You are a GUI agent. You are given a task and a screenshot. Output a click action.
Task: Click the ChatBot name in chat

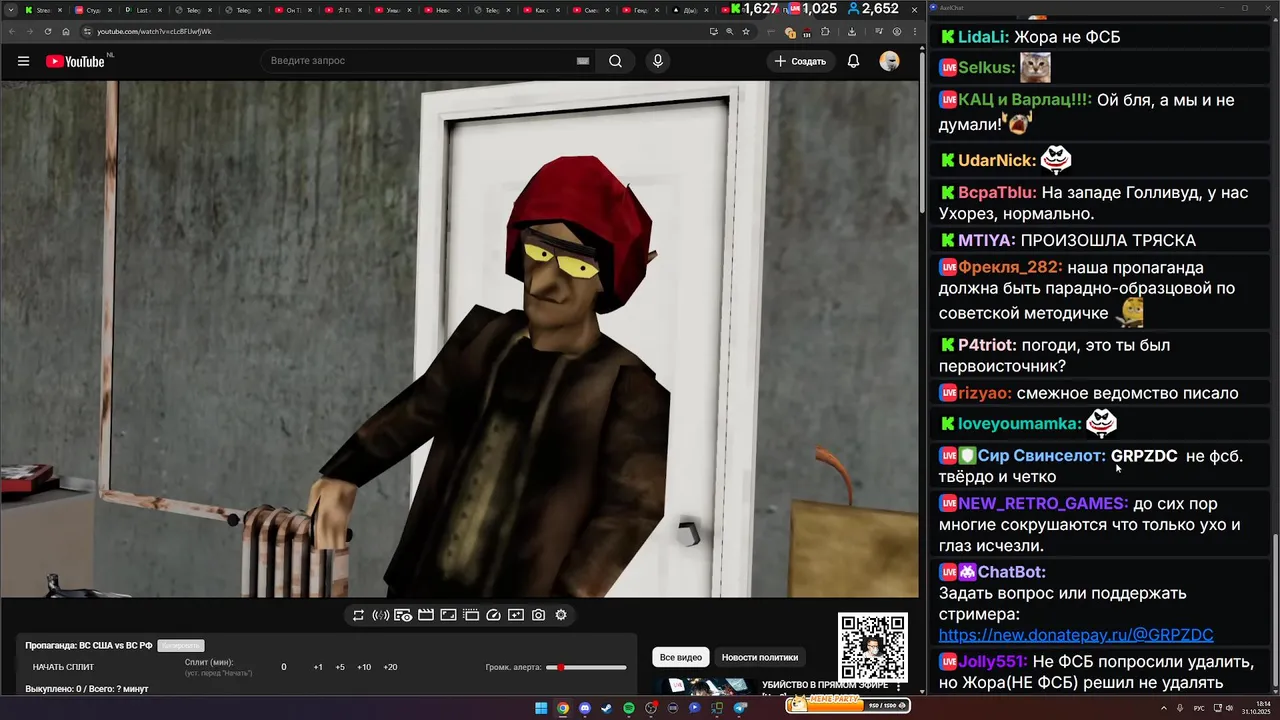click(1012, 572)
